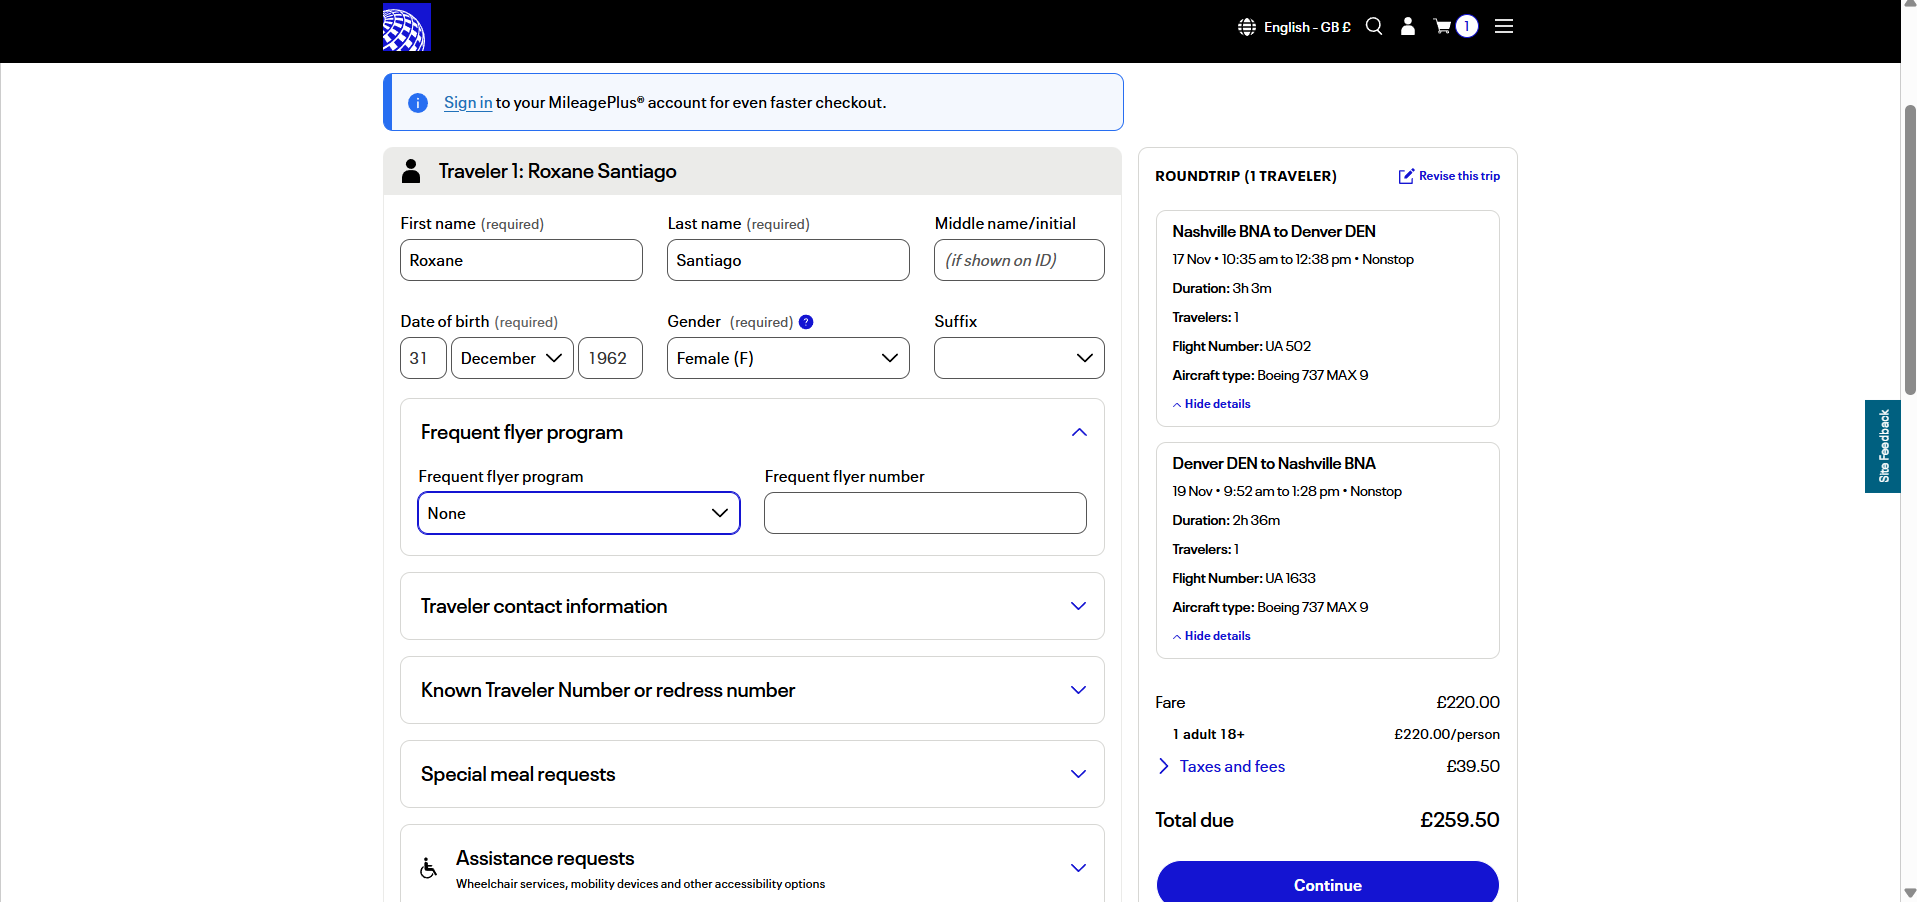Image resolution: width=1917 pixels, height=902 pixels.
Task: Click the Frequent flyer number input field
Action: click(924, 513)
